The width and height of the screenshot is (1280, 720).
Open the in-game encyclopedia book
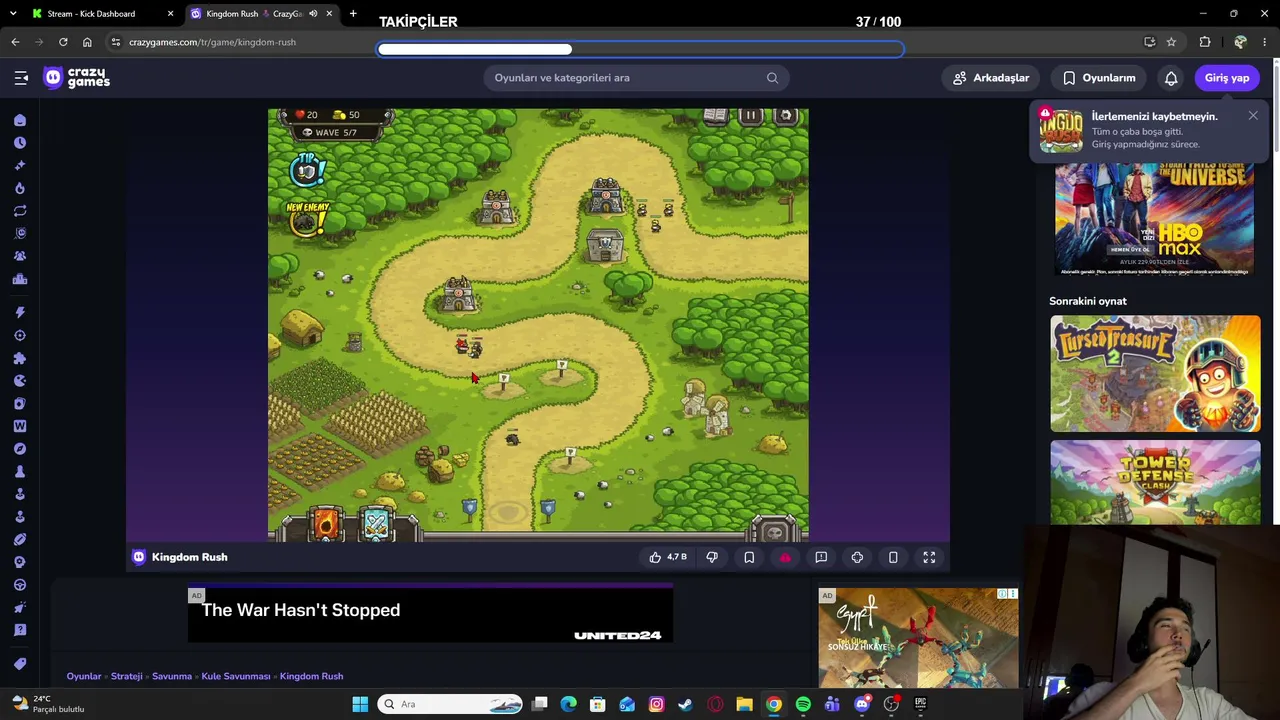[x=716, y=116]
